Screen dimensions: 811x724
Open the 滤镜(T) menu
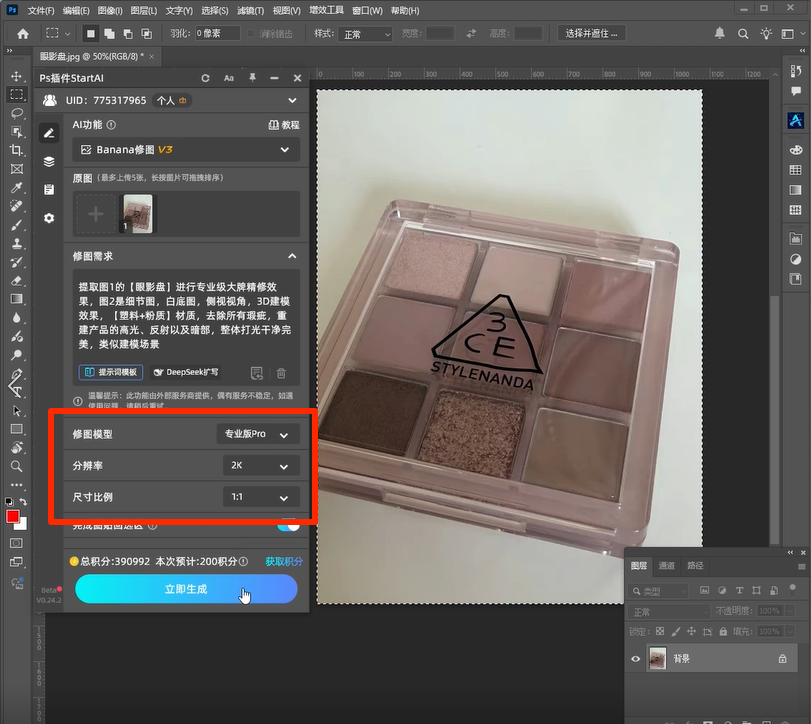point(250,10)
